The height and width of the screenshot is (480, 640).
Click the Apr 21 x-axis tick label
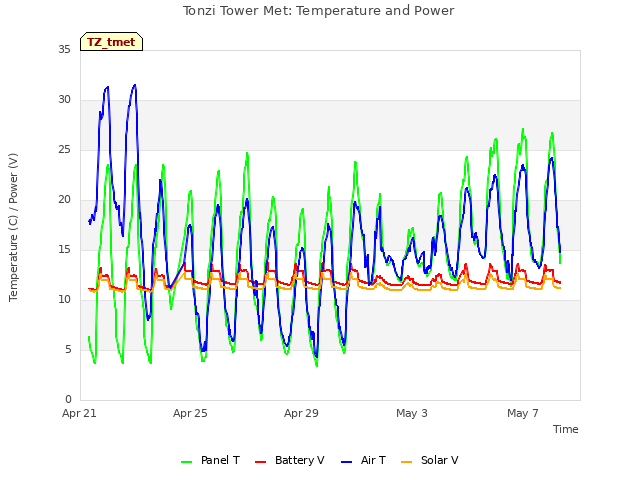[79, 413]
